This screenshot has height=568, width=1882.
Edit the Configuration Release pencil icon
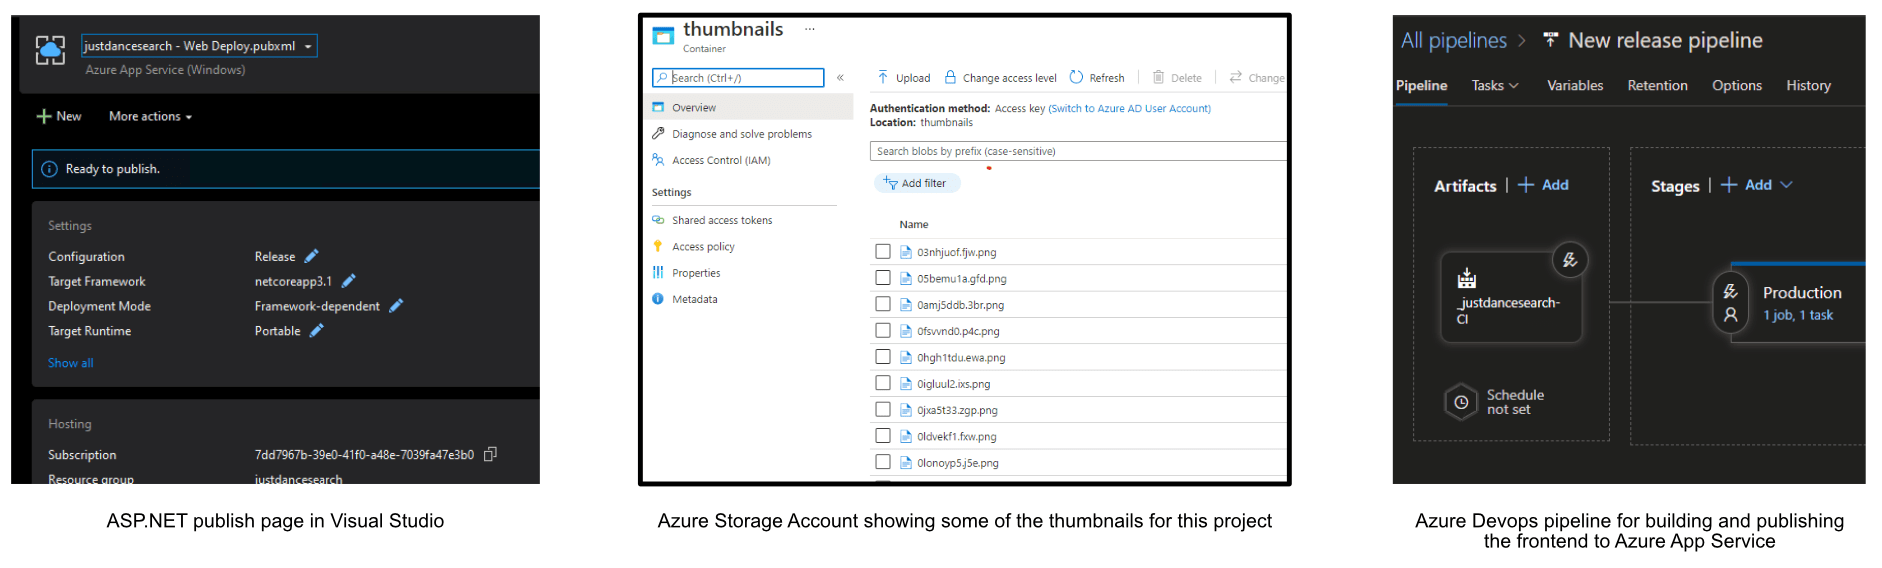[311, 256]
